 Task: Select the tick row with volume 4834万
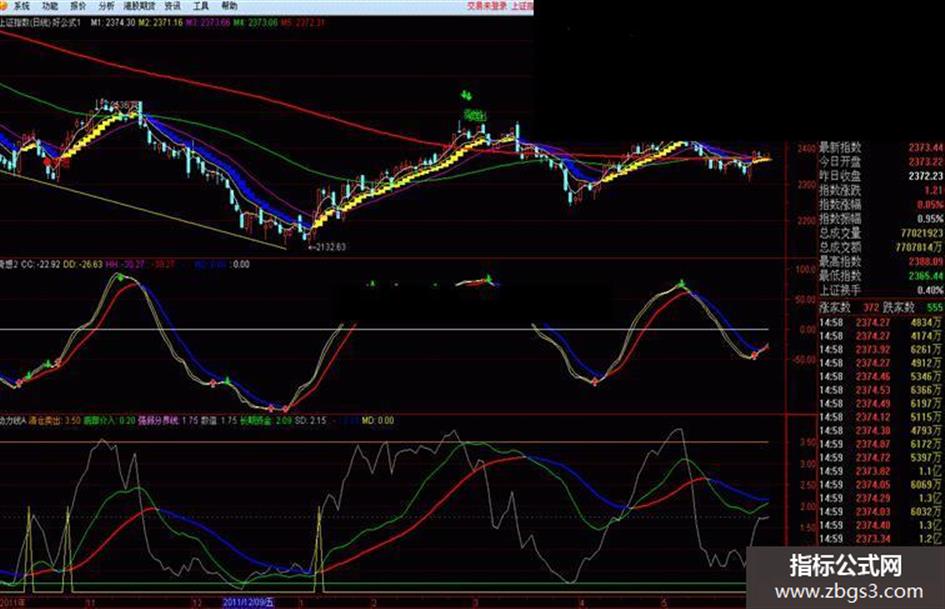[881, 323]
